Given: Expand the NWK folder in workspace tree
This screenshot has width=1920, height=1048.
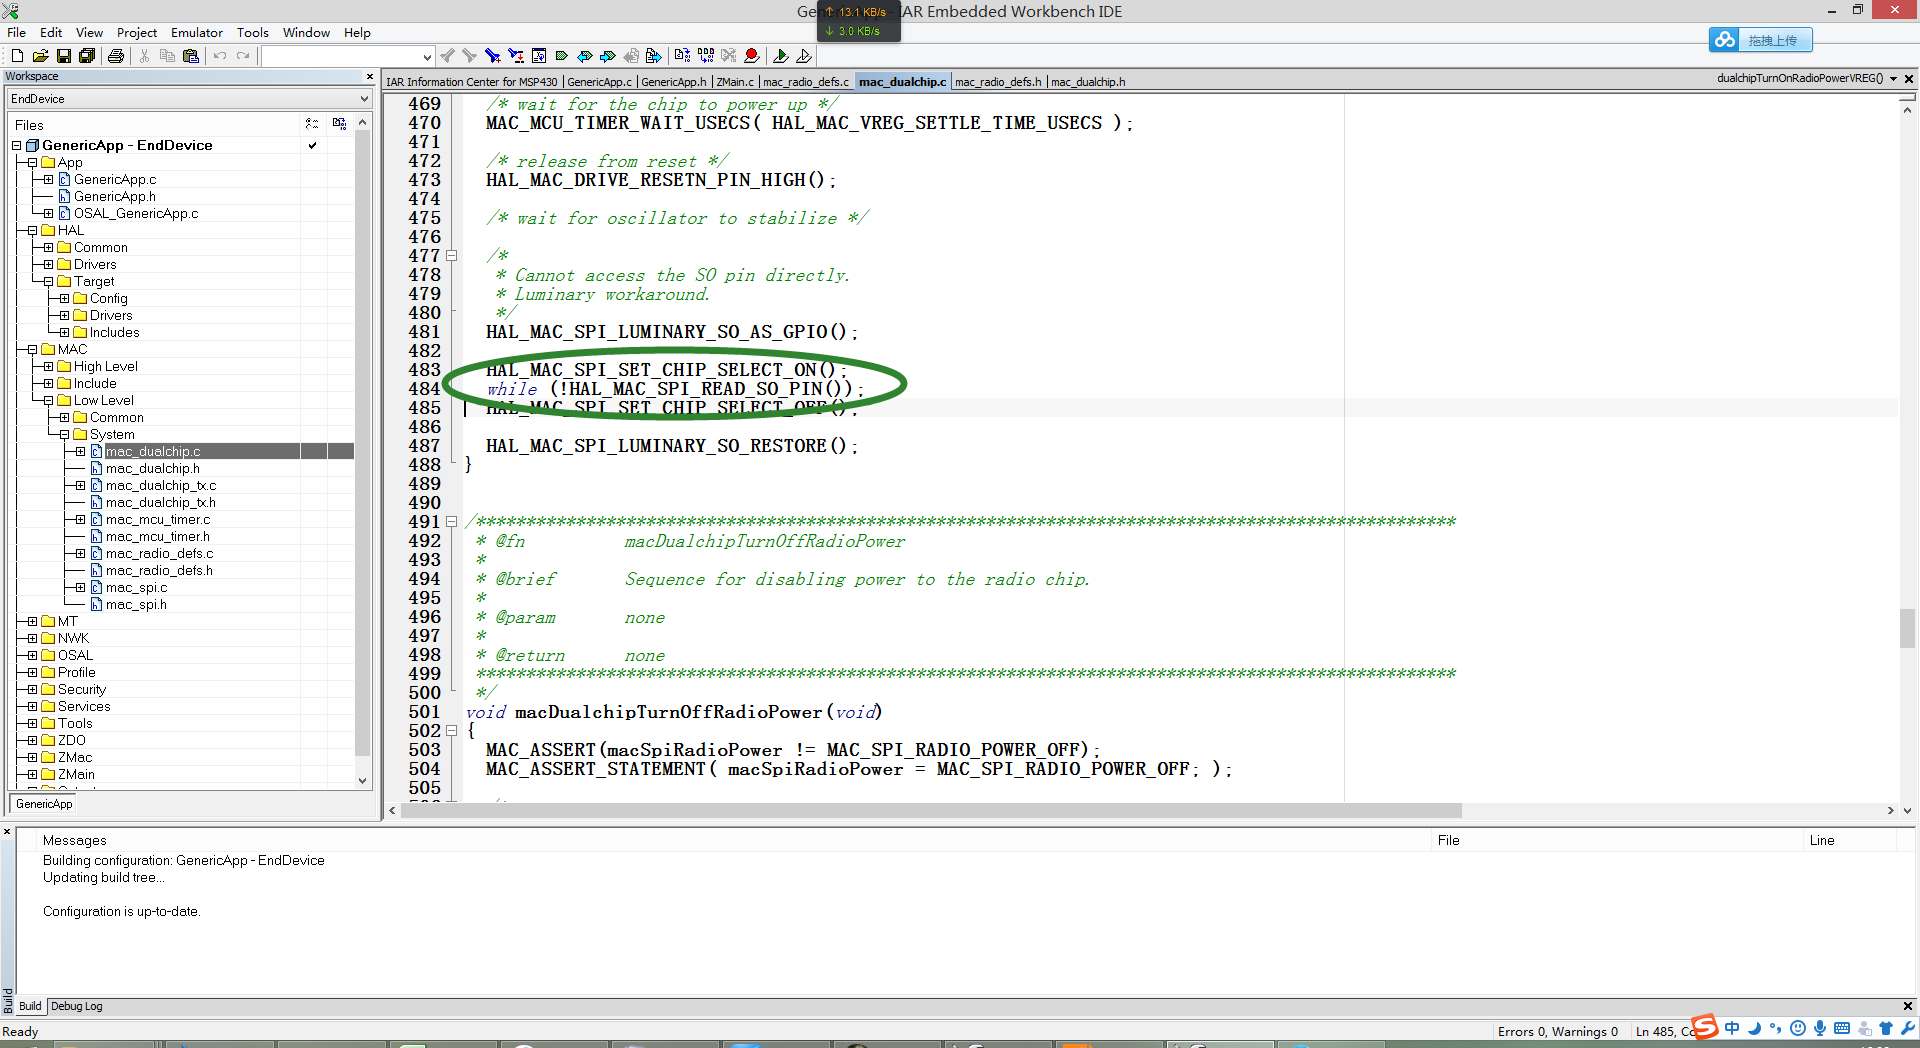Looking at the screenshot, I should pyautogui.click(x=32, y=638).
